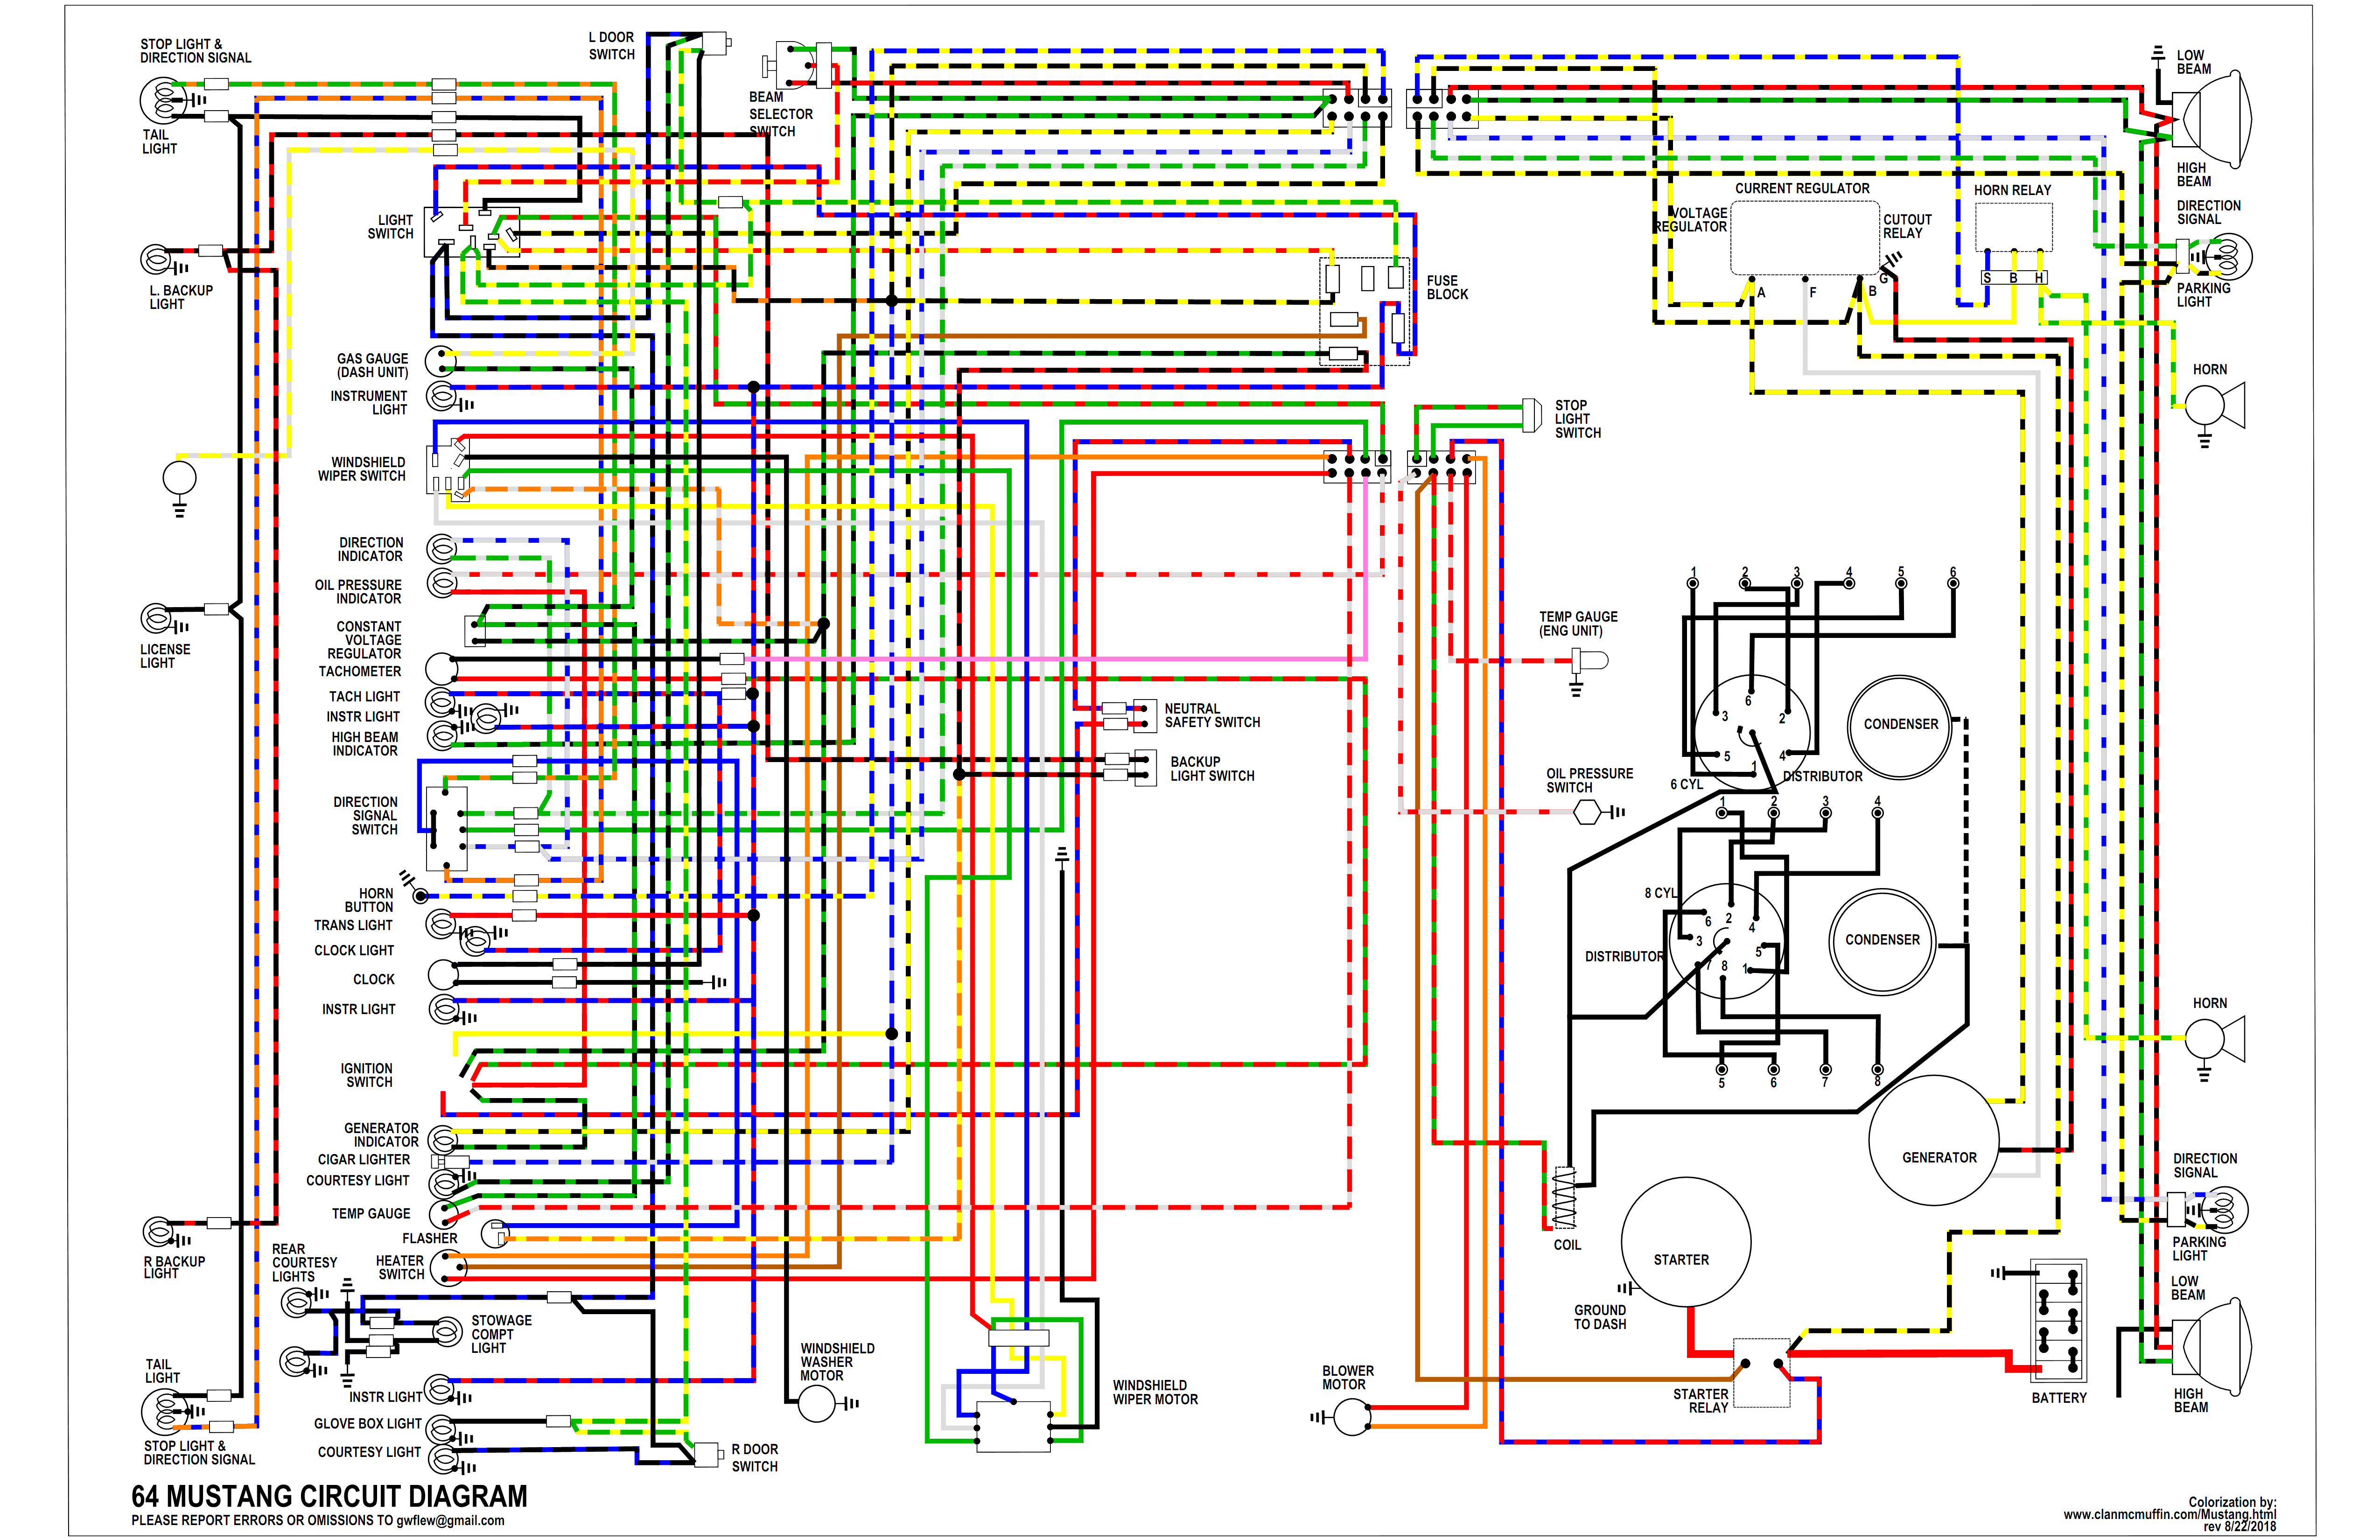Click the Beam Selector Switch symbol
This screenshot has width=2380, height=1540.
coord(796,66)
